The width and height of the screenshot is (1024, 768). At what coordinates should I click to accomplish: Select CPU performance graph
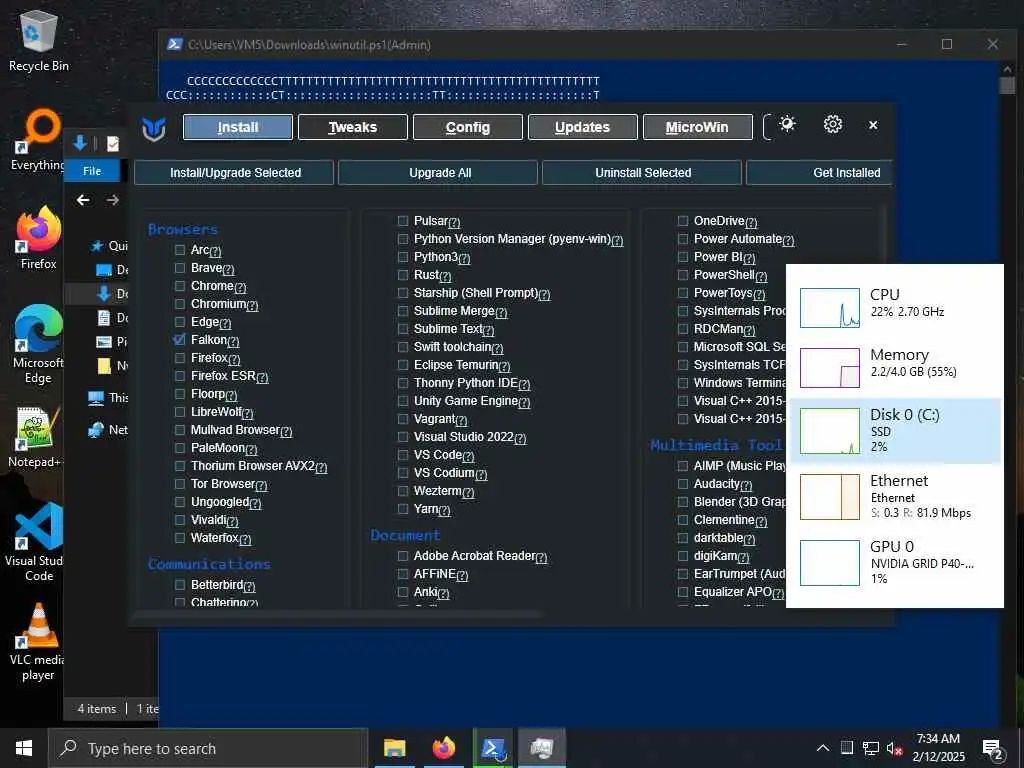pyautogui.click(x=829, y=308)
